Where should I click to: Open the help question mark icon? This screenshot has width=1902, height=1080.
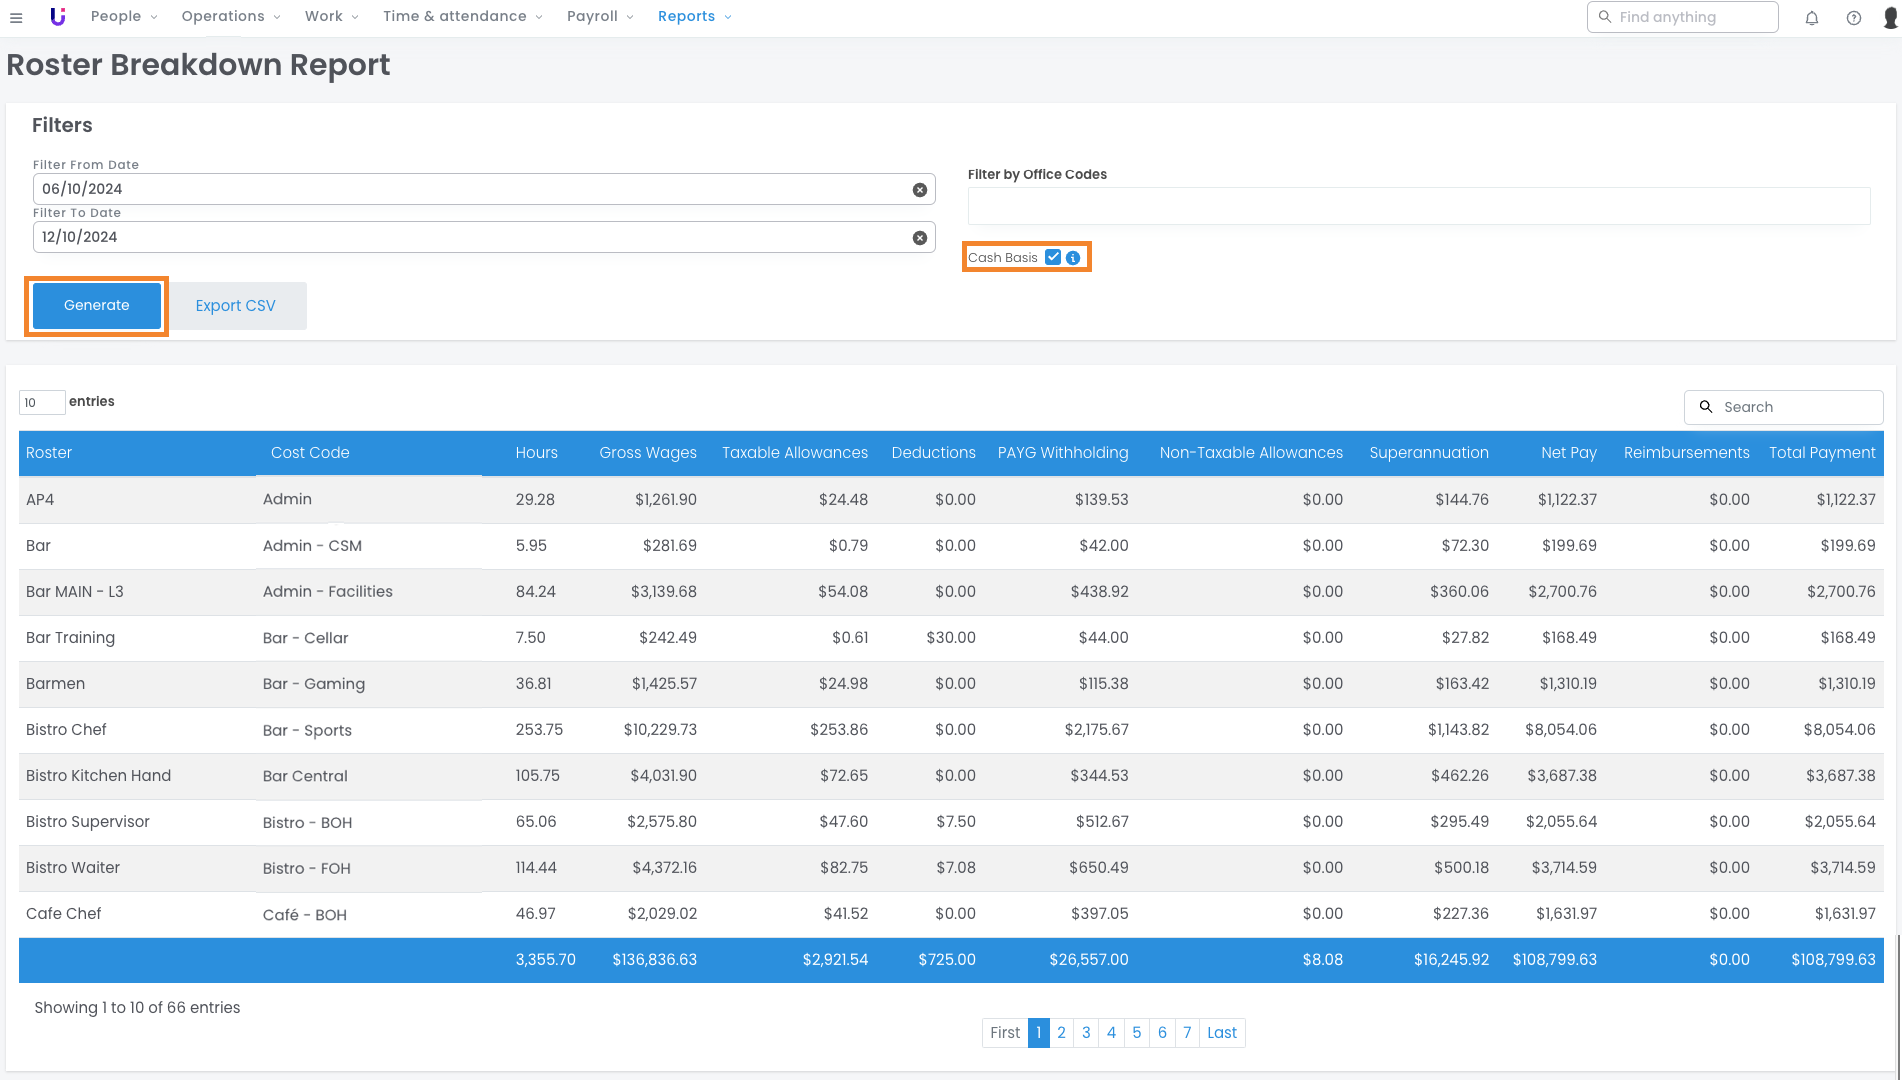[1853, 18]
